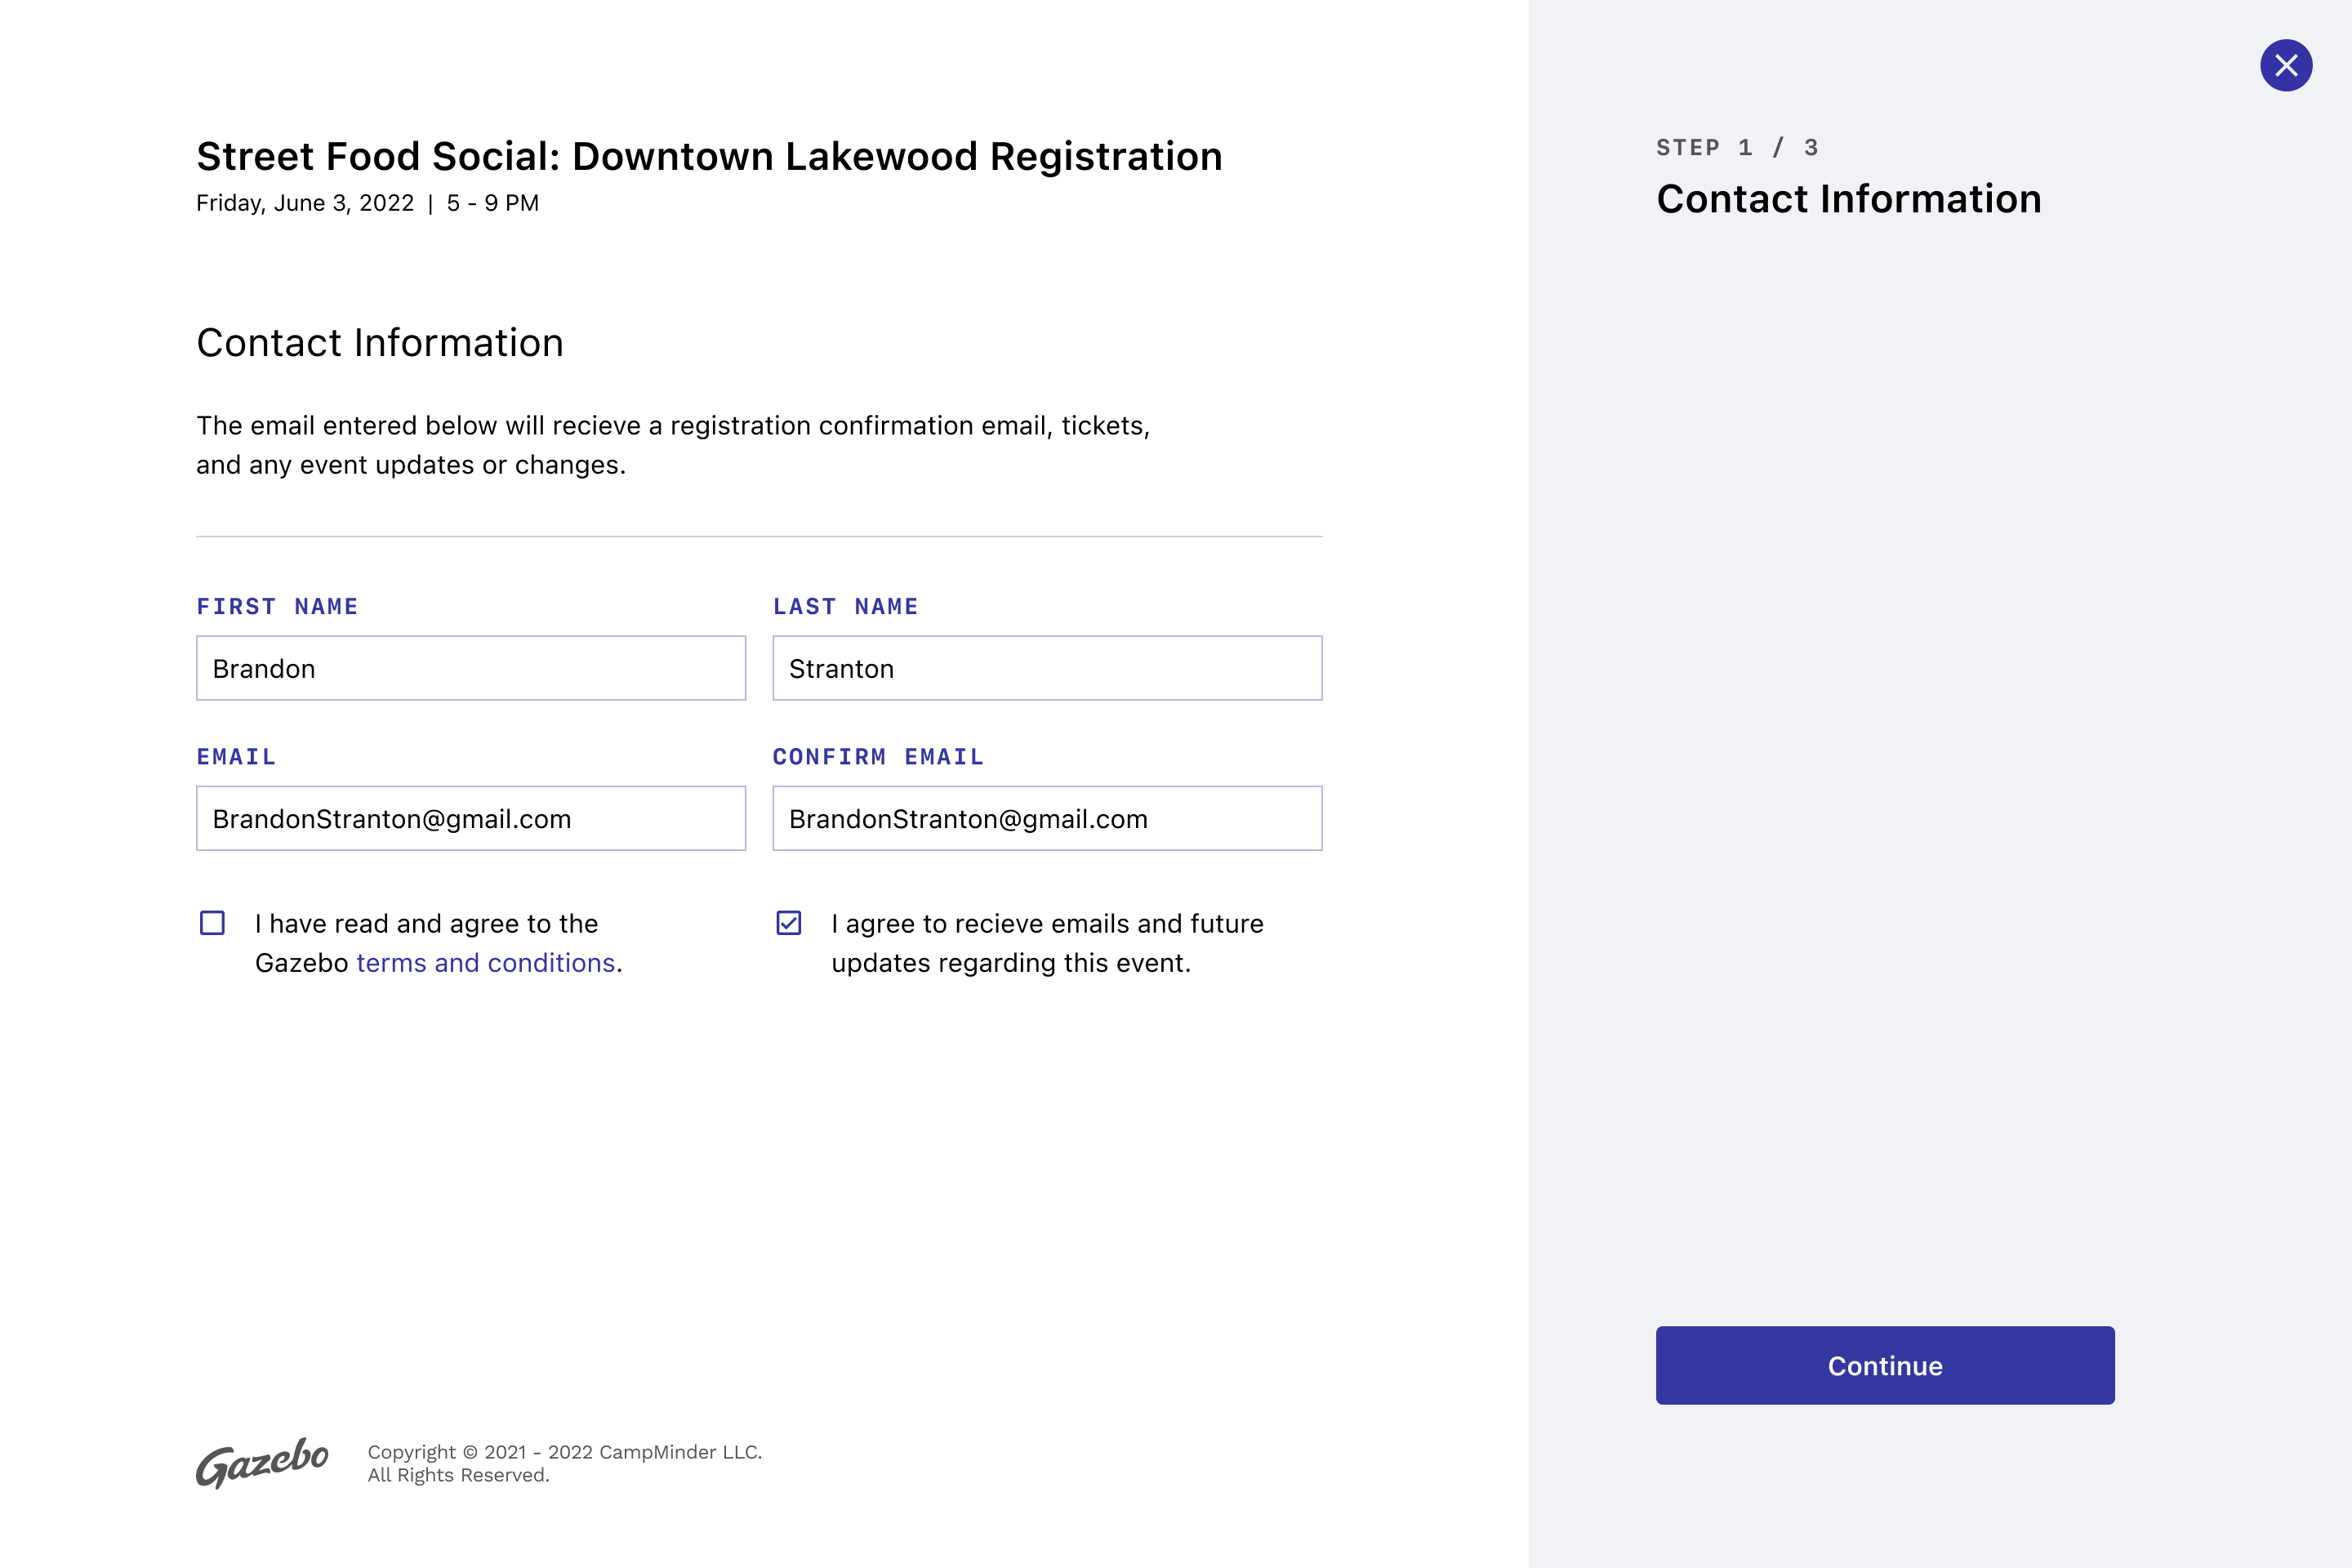Click the 'I have read and agree' text
Image resolution: width=2352 pixels, height=1568 pixels.
pyautogui.click(x=426, y=924)
